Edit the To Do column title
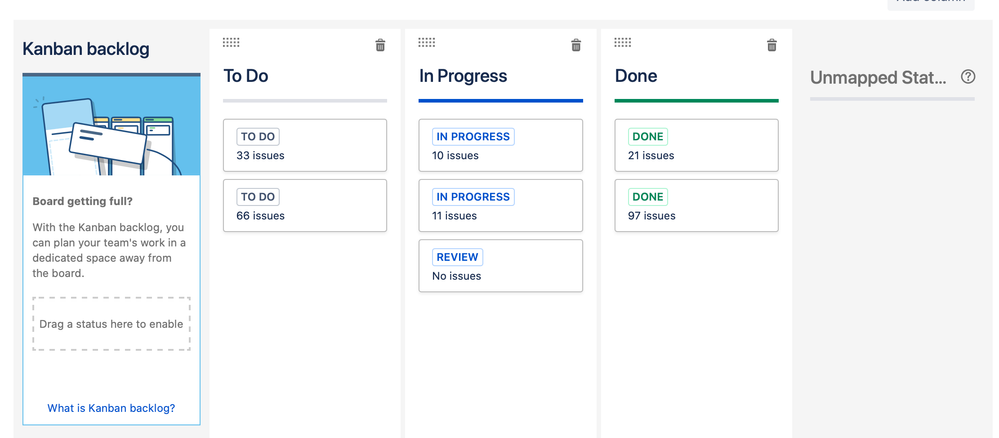The width and height of the screenshot is (999, 438). [x=246, y=76]
